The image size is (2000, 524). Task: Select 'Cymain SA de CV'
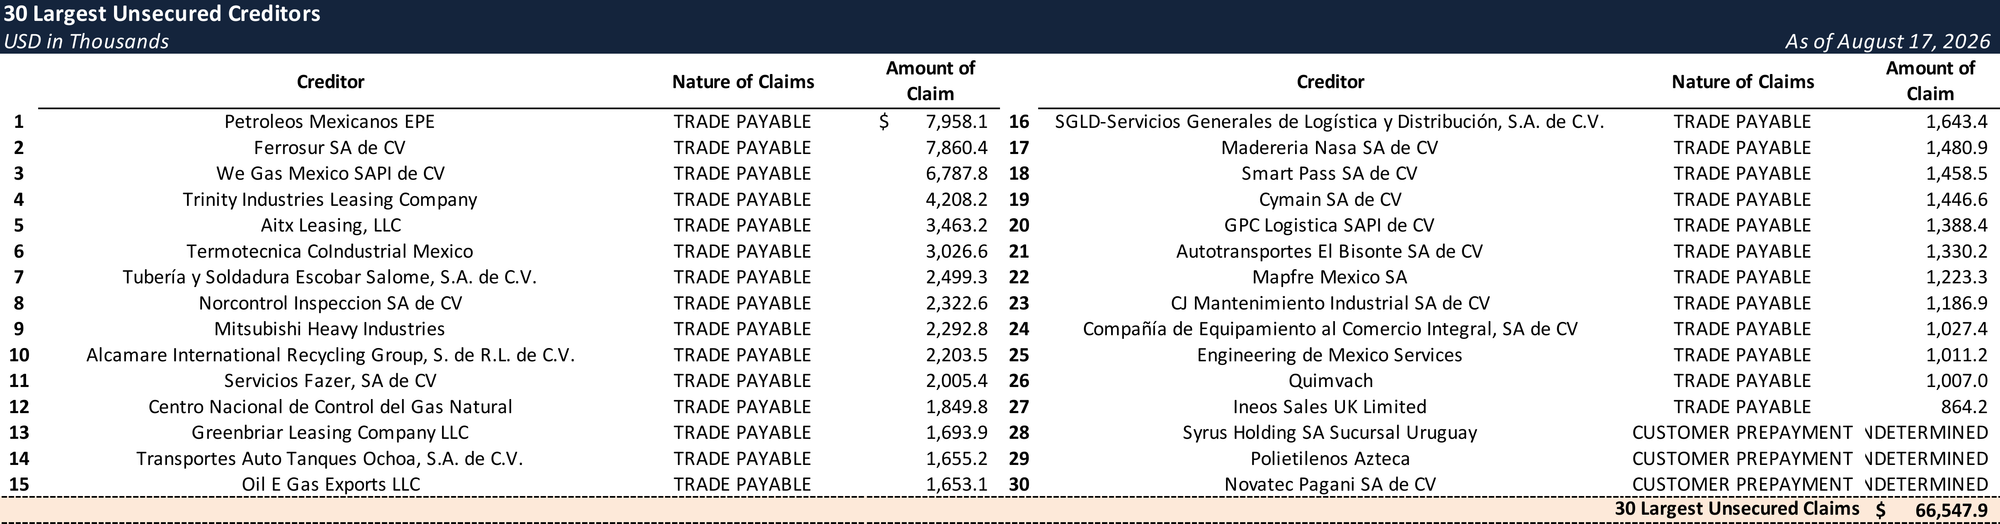(1330, 200)
